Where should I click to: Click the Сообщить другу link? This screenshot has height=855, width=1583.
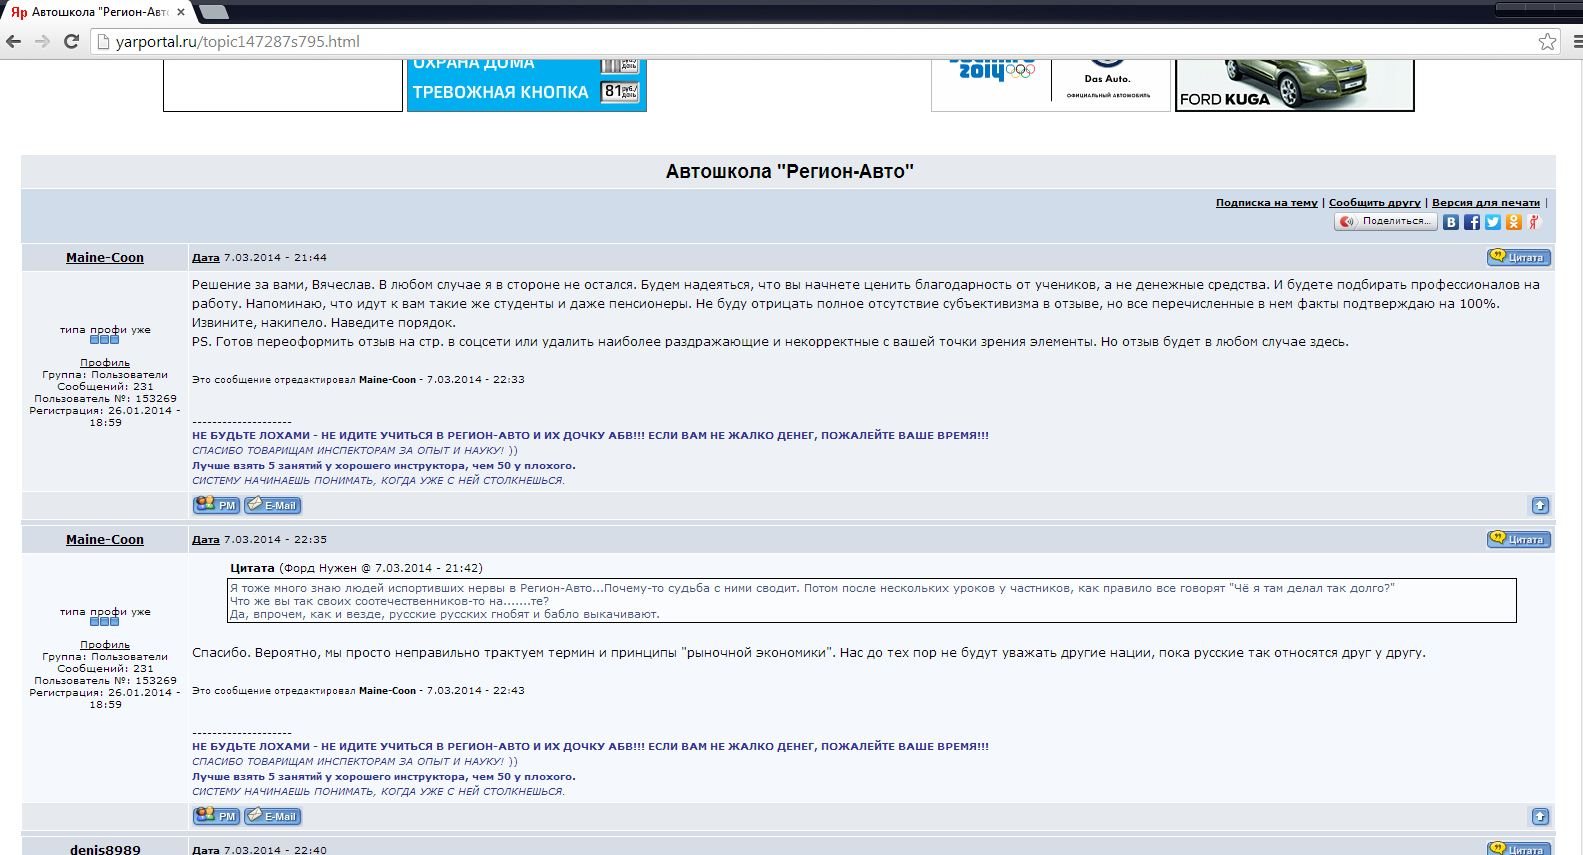pos(1374,203)
